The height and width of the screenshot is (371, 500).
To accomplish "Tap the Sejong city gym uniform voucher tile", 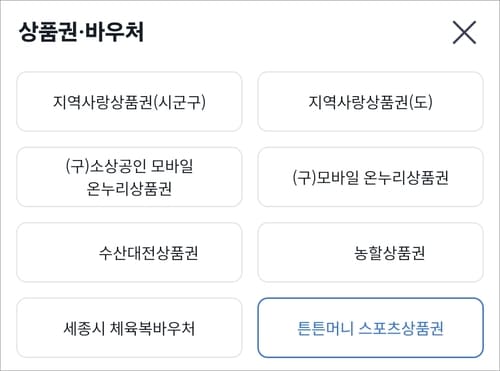I will pyautogui.click(x=129, y=328).
